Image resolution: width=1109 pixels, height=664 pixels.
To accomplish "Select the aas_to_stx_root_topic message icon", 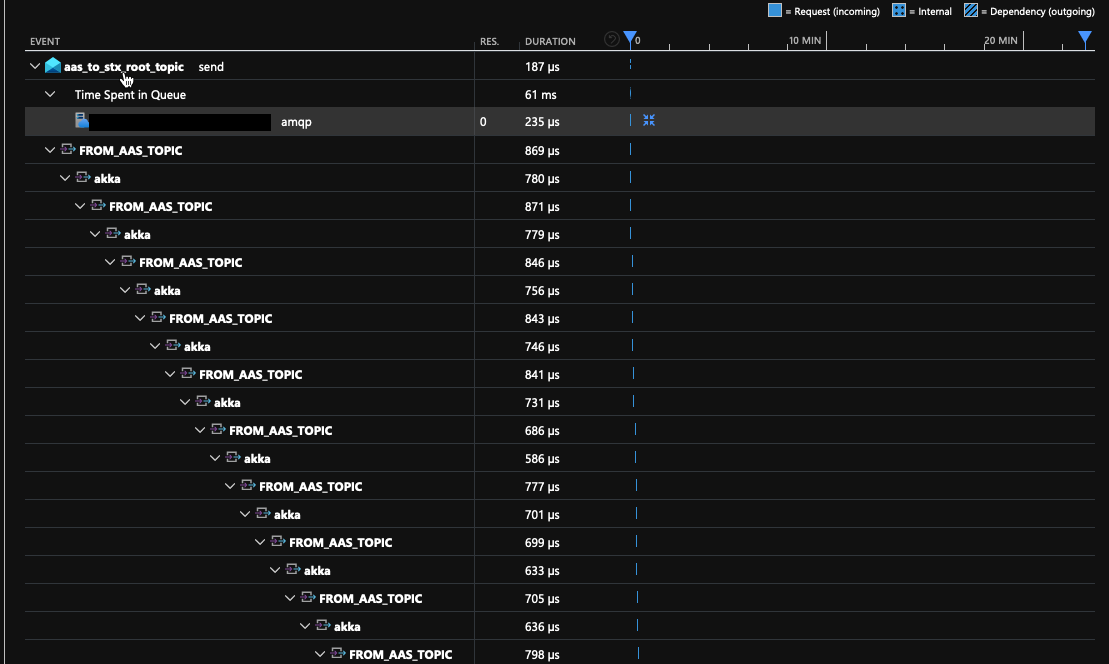I will point(52,66).
